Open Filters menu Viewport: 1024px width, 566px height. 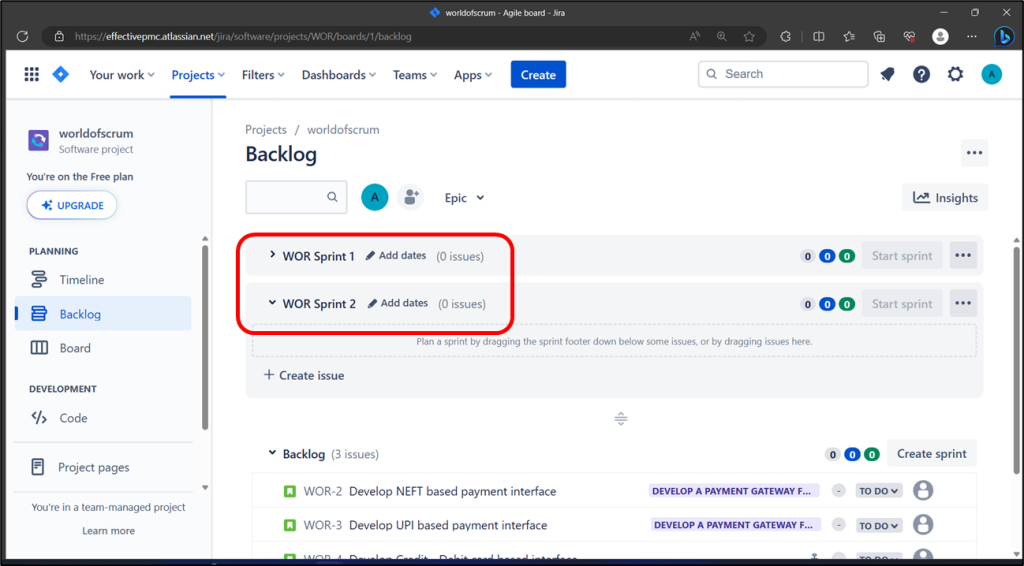pyautogui.click(x=263, y=75)
